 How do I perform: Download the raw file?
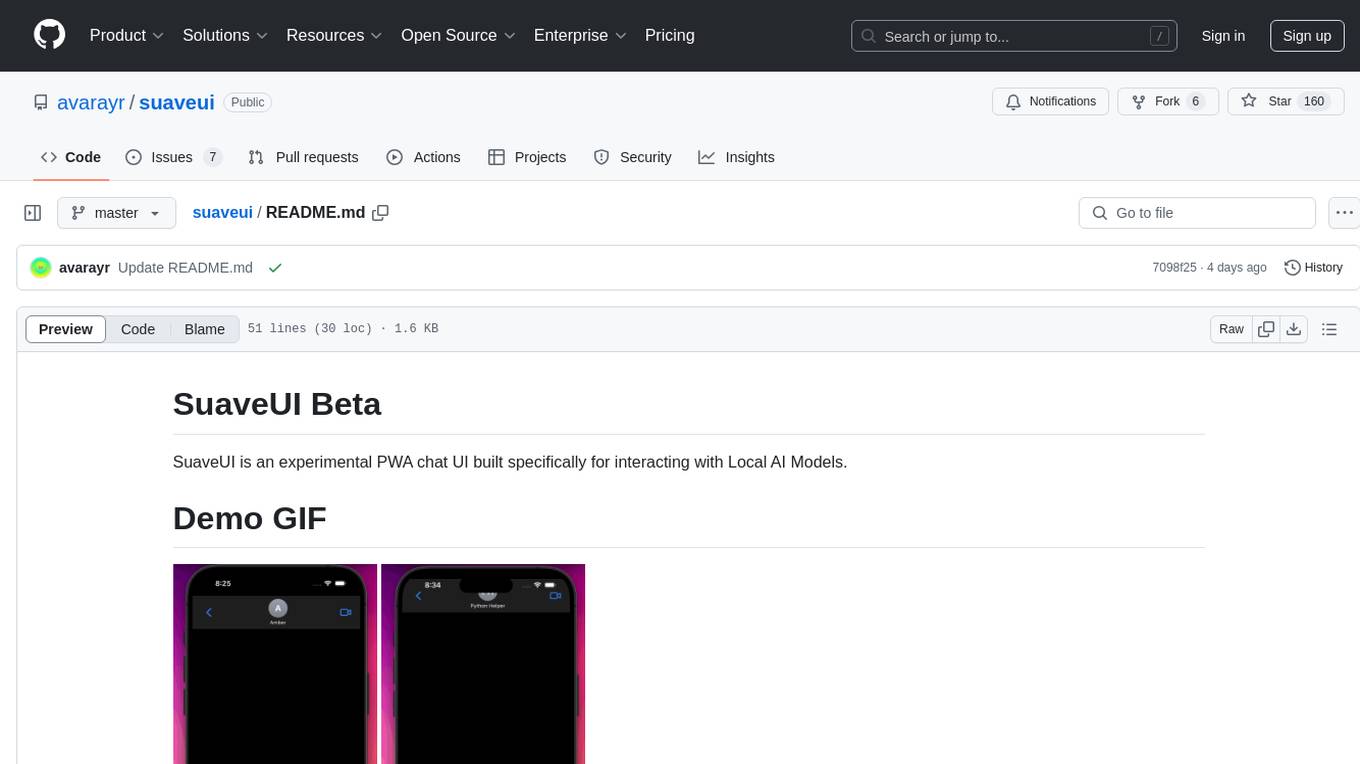coord(1293,329)
